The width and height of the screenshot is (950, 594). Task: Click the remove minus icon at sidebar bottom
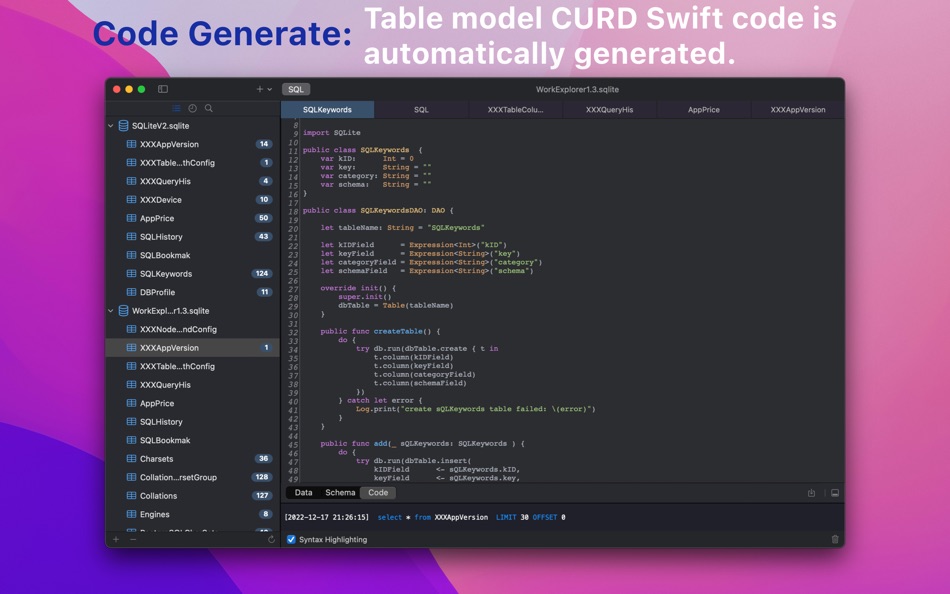pyautogui.click(x=133, y=539)
